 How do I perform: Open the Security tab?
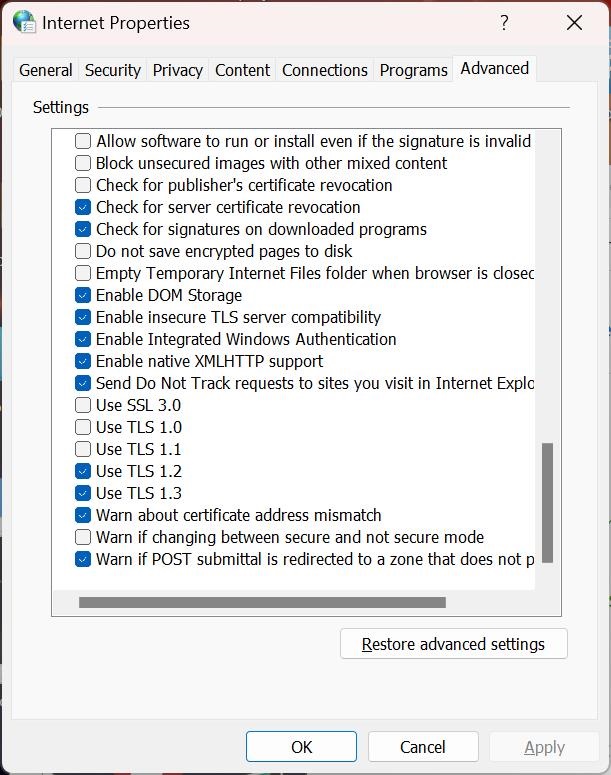click(x=113, y=70)
